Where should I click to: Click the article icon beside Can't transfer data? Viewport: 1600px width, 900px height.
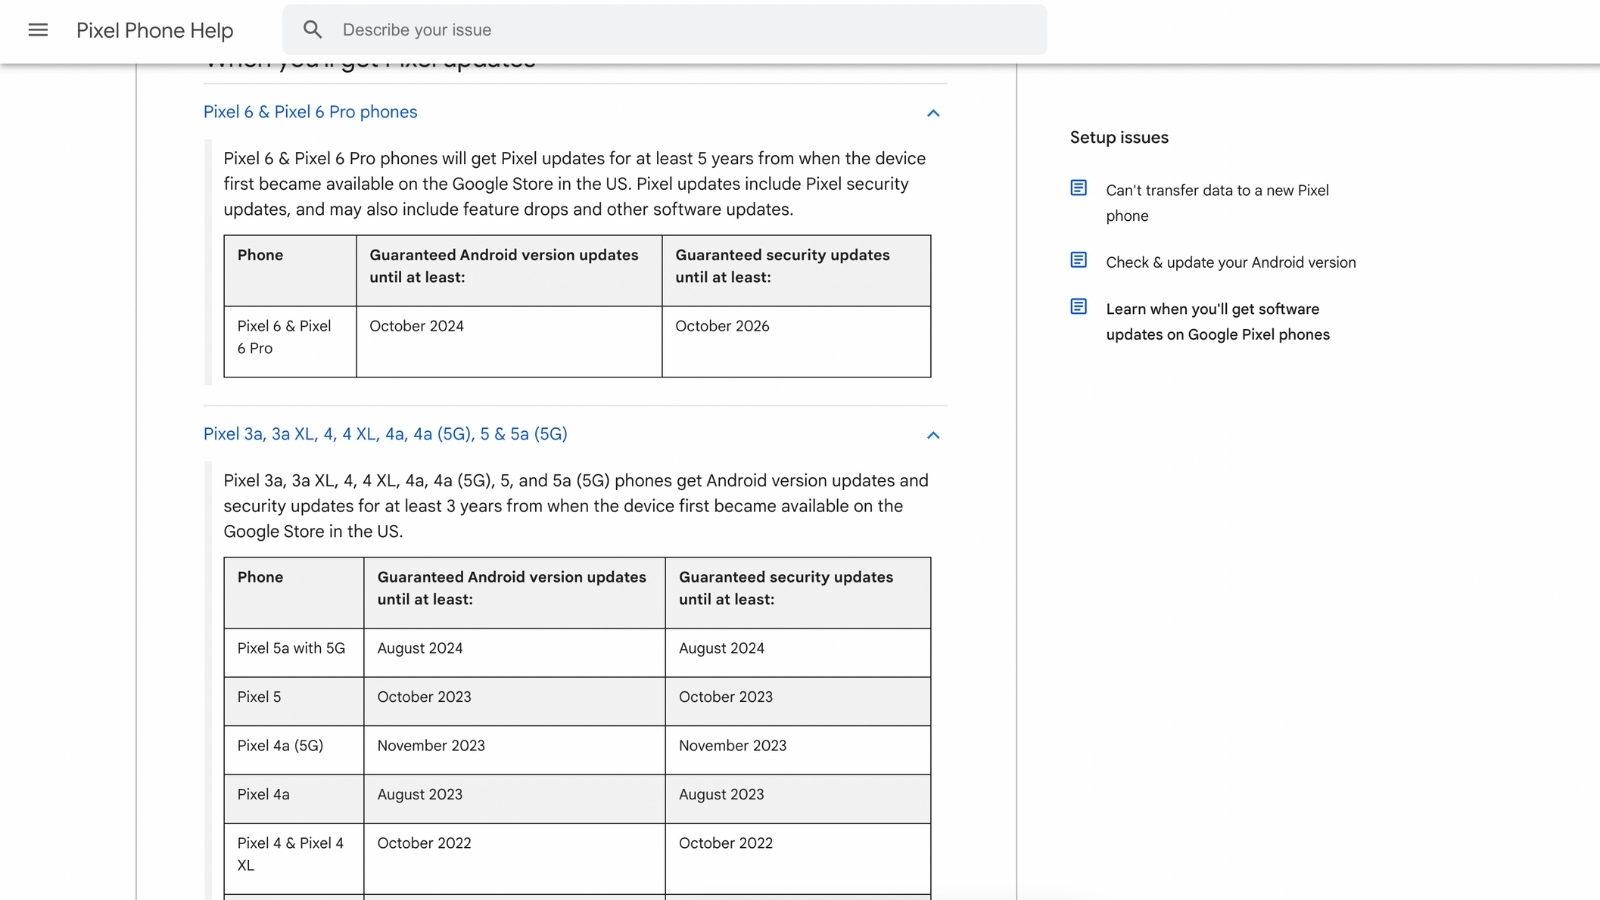click(1078, 188)
